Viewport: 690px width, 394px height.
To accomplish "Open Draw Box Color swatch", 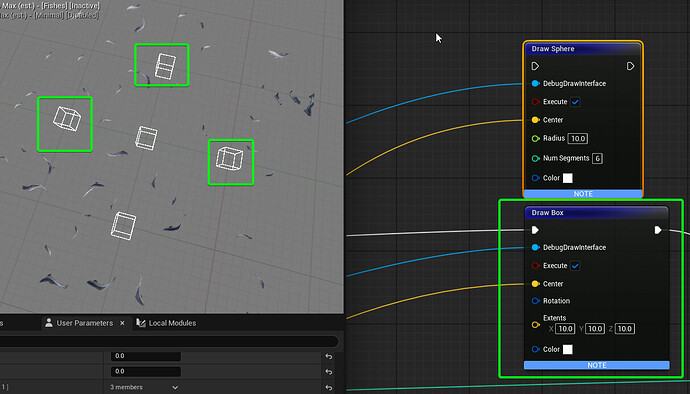I will [568, 350].
